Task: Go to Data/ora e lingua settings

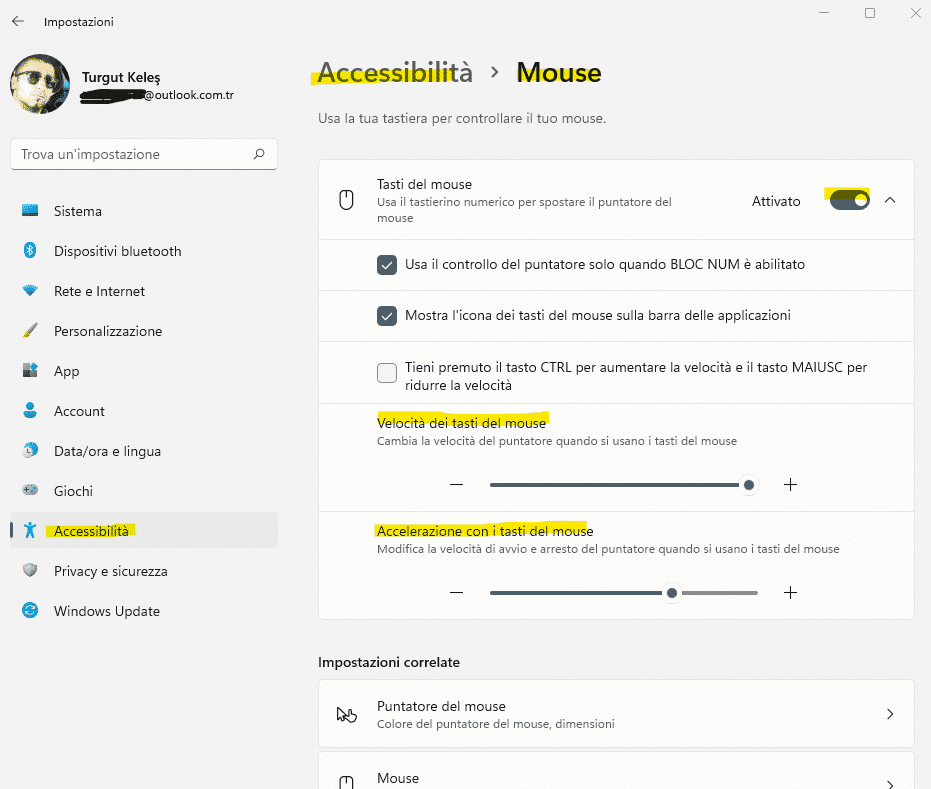Action: click(107, 451)
